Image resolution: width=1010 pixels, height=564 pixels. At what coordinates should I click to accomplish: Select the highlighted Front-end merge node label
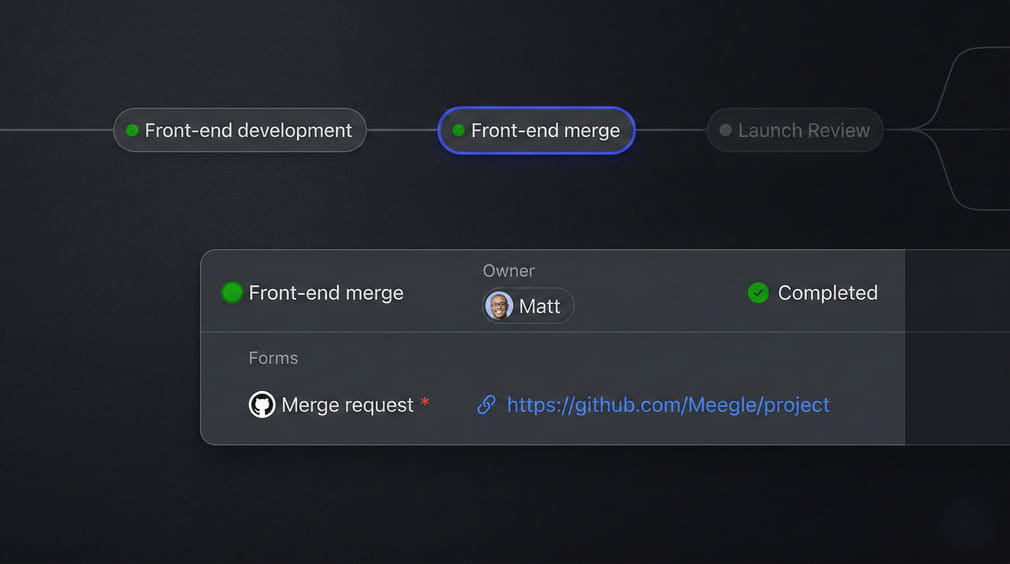[x=545, y=130]
